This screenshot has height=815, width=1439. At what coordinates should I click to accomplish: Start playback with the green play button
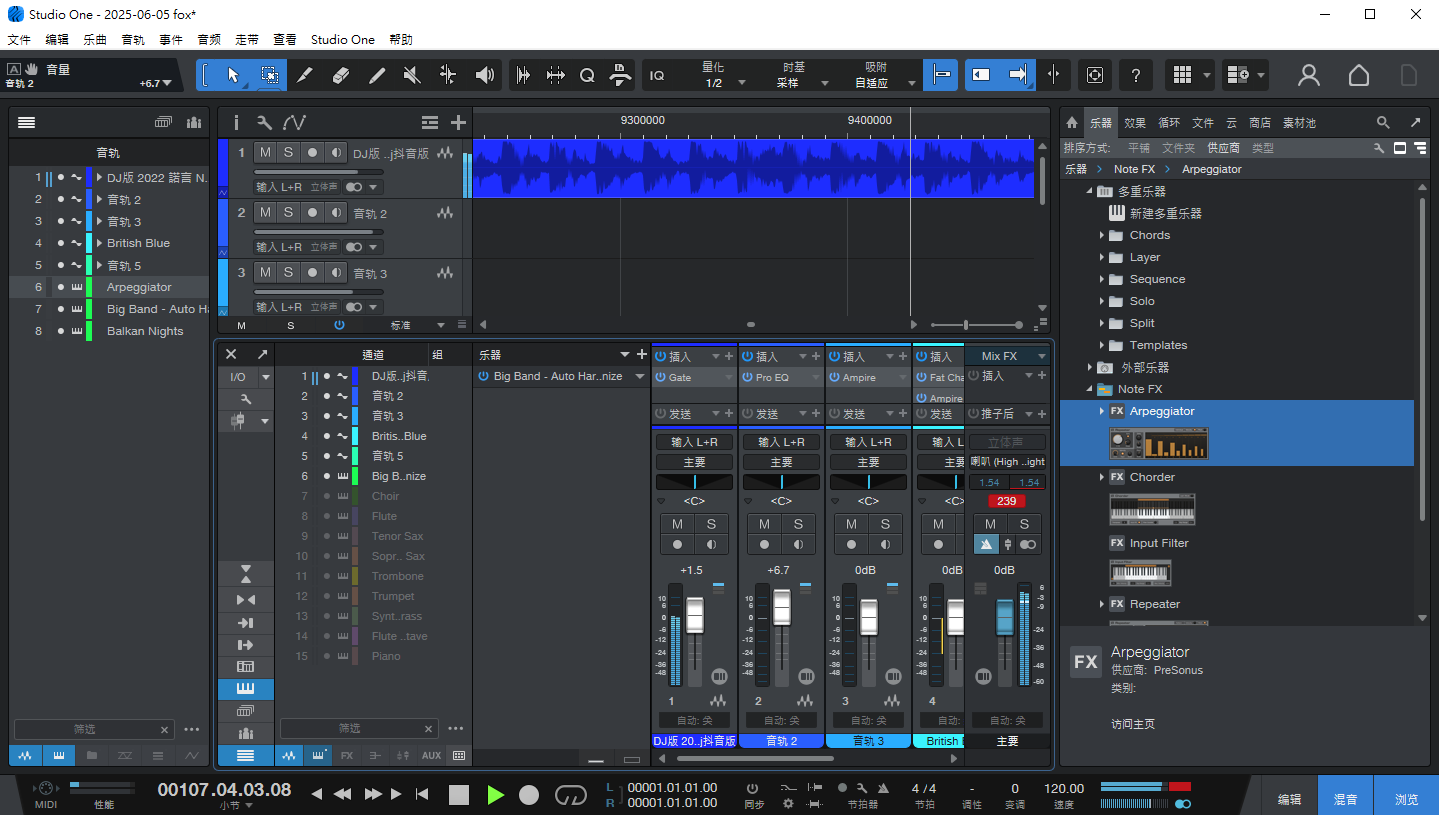click(x=495, y=795)
